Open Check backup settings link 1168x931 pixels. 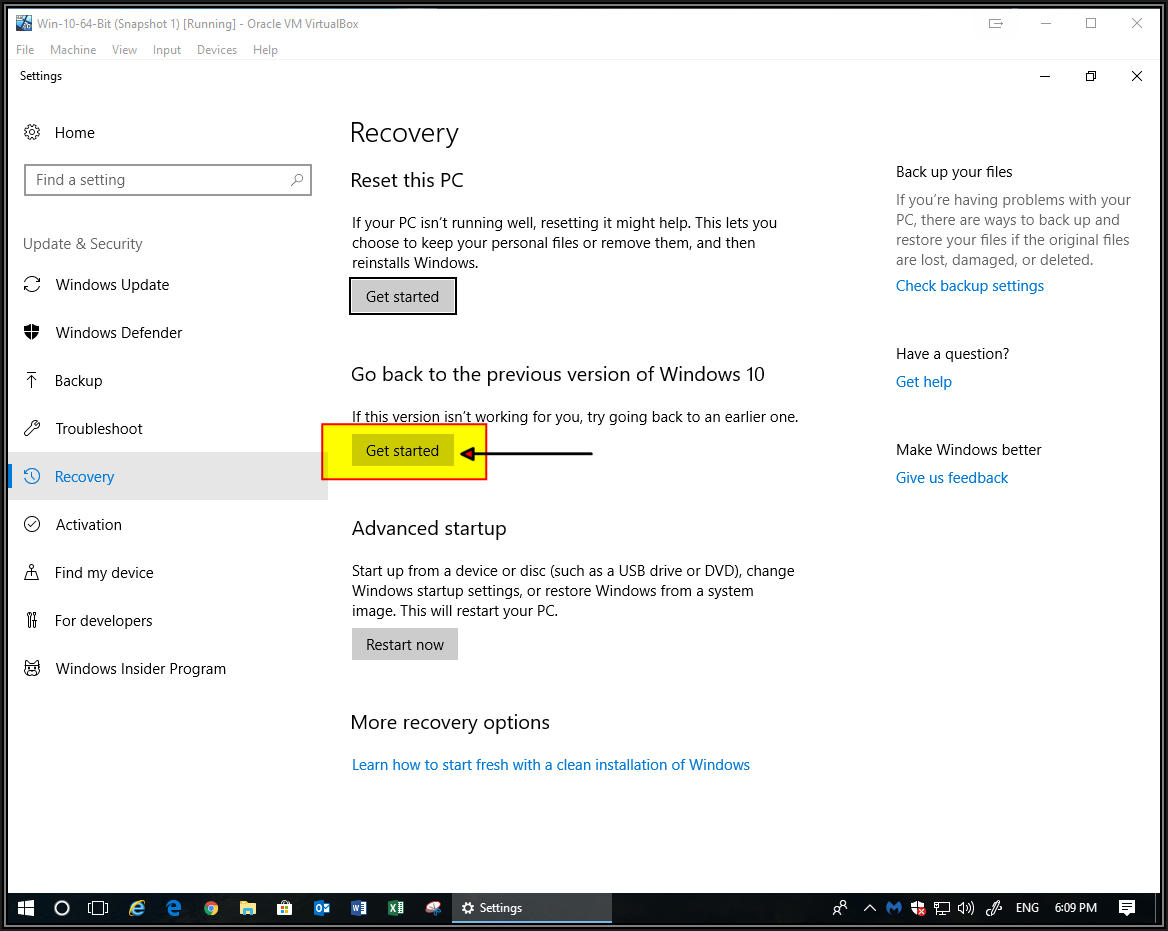click(969, 286)
